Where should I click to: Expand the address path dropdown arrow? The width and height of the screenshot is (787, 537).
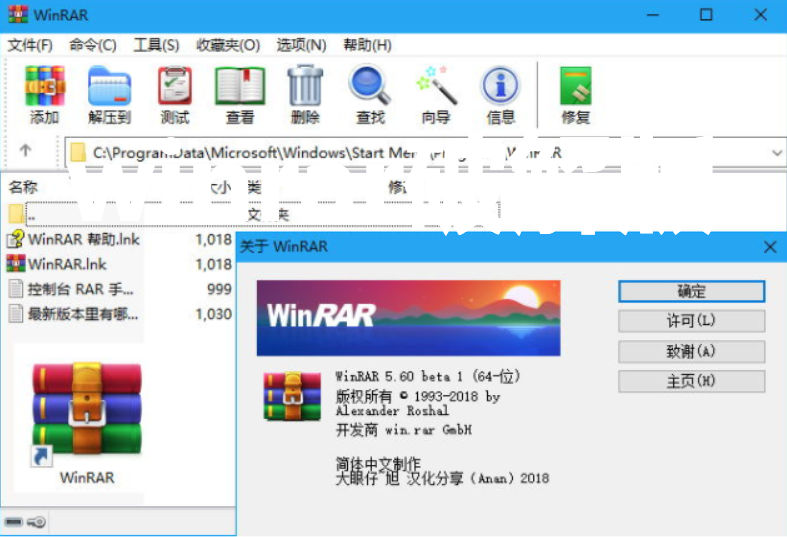coord(777,153)
